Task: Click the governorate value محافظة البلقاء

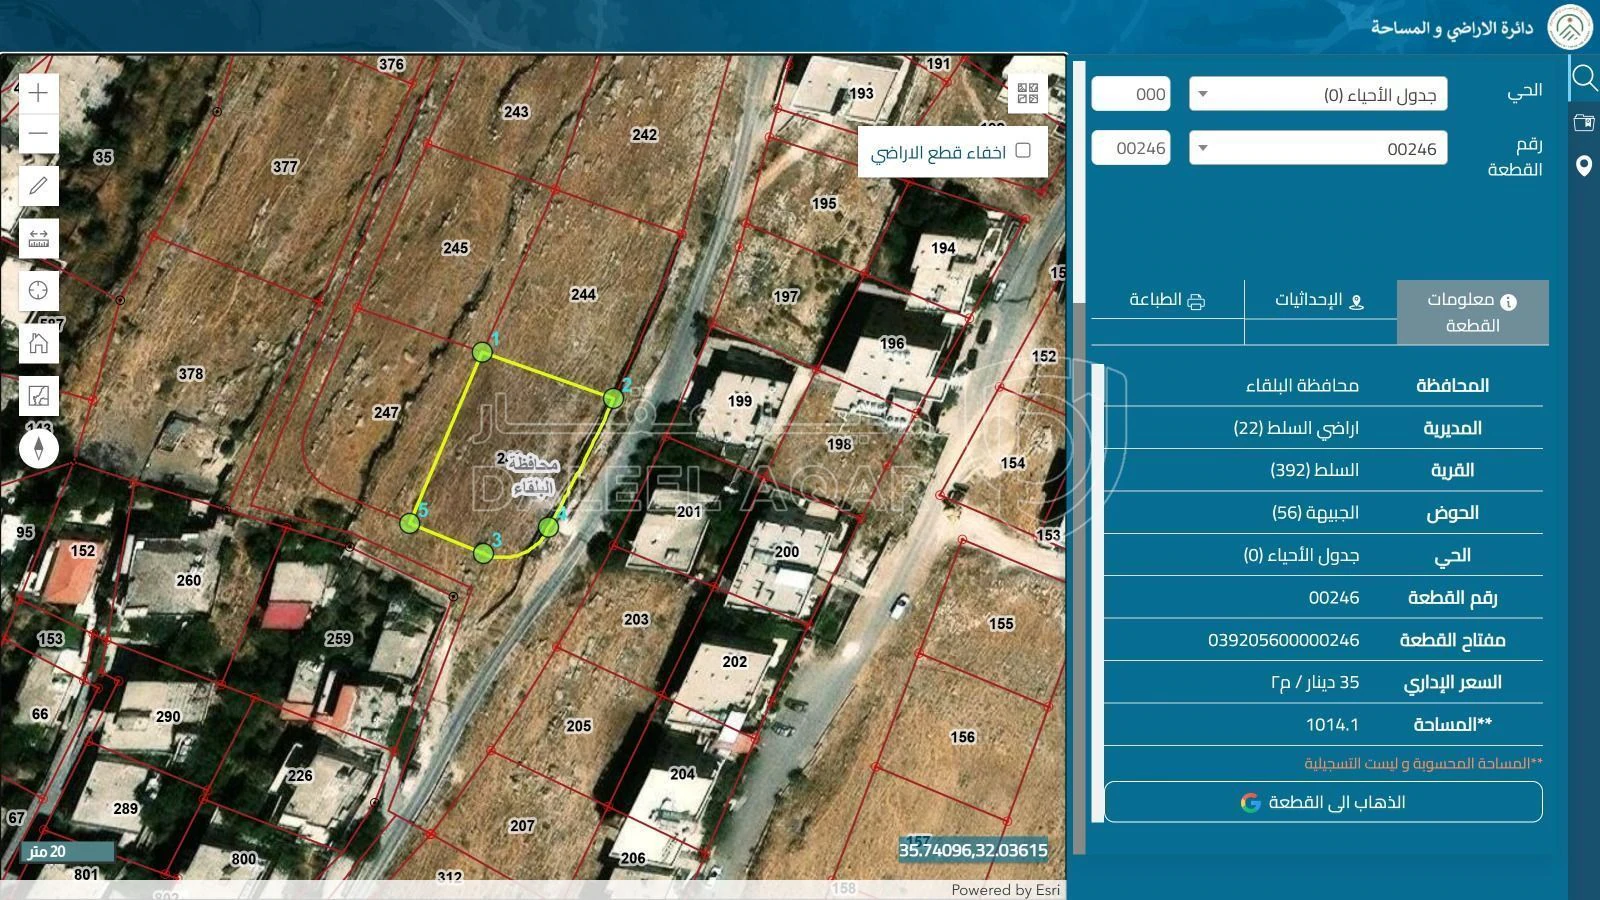Action: (1302, 385)
